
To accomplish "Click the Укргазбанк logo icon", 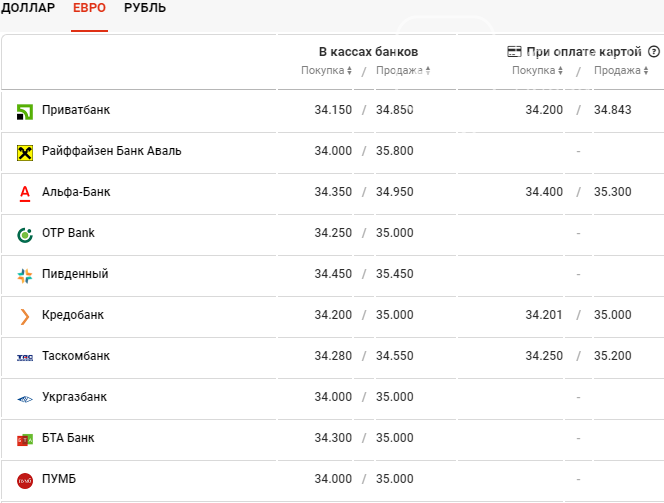I will [25, 398].
